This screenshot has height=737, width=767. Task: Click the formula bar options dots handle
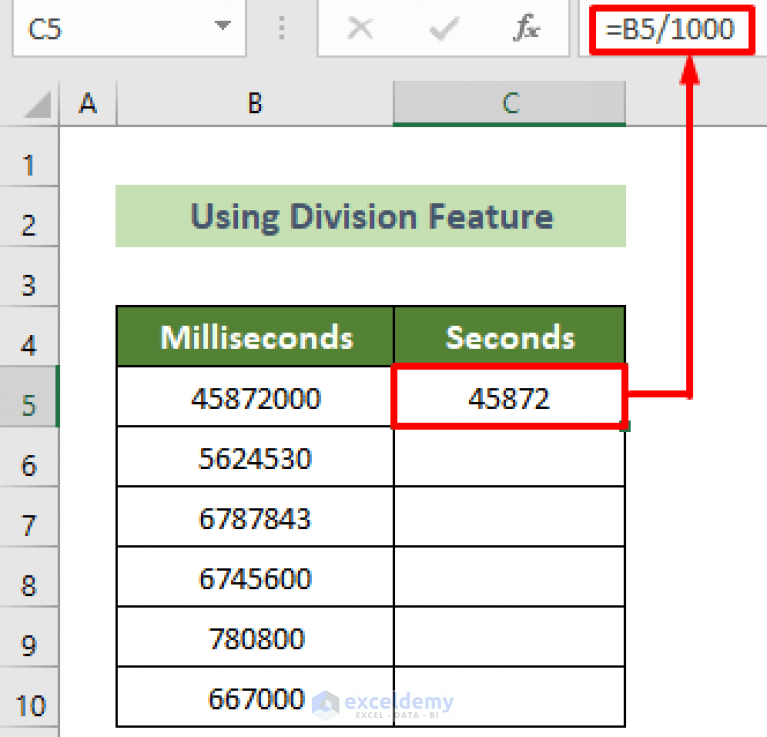282,28
